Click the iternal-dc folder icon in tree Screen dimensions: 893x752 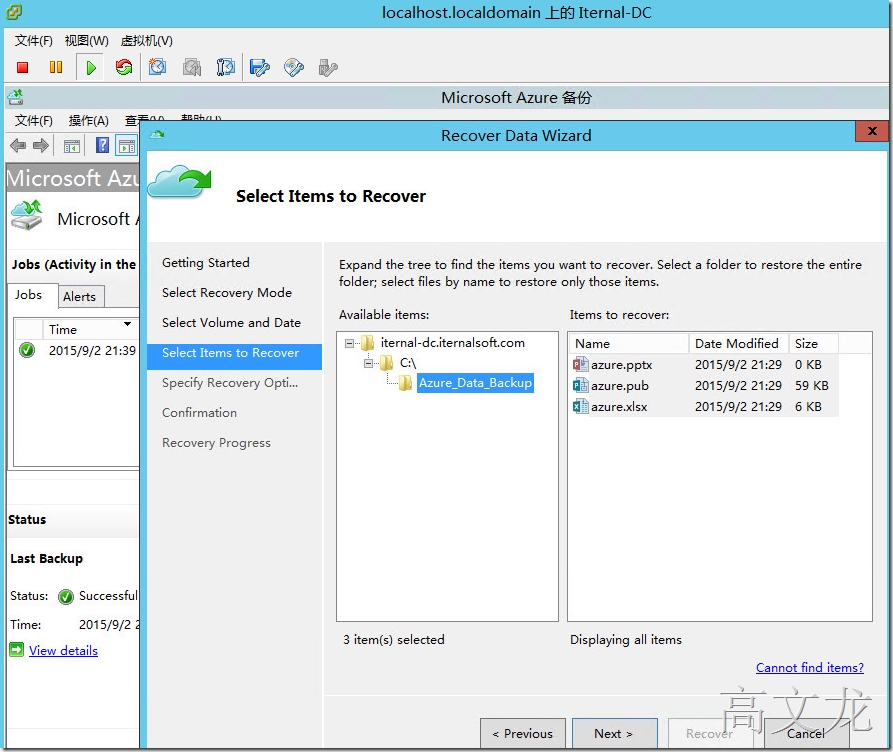coord(367,342)
